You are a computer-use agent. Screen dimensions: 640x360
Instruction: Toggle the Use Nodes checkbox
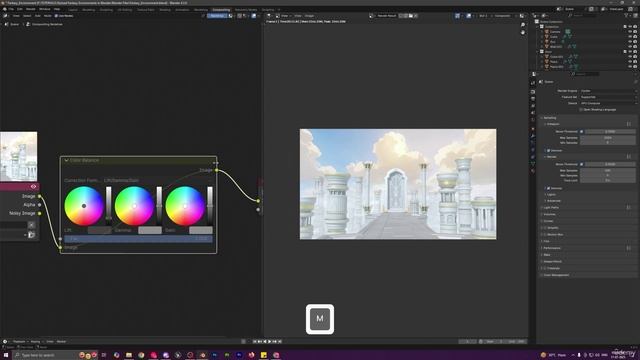point(56,16)
